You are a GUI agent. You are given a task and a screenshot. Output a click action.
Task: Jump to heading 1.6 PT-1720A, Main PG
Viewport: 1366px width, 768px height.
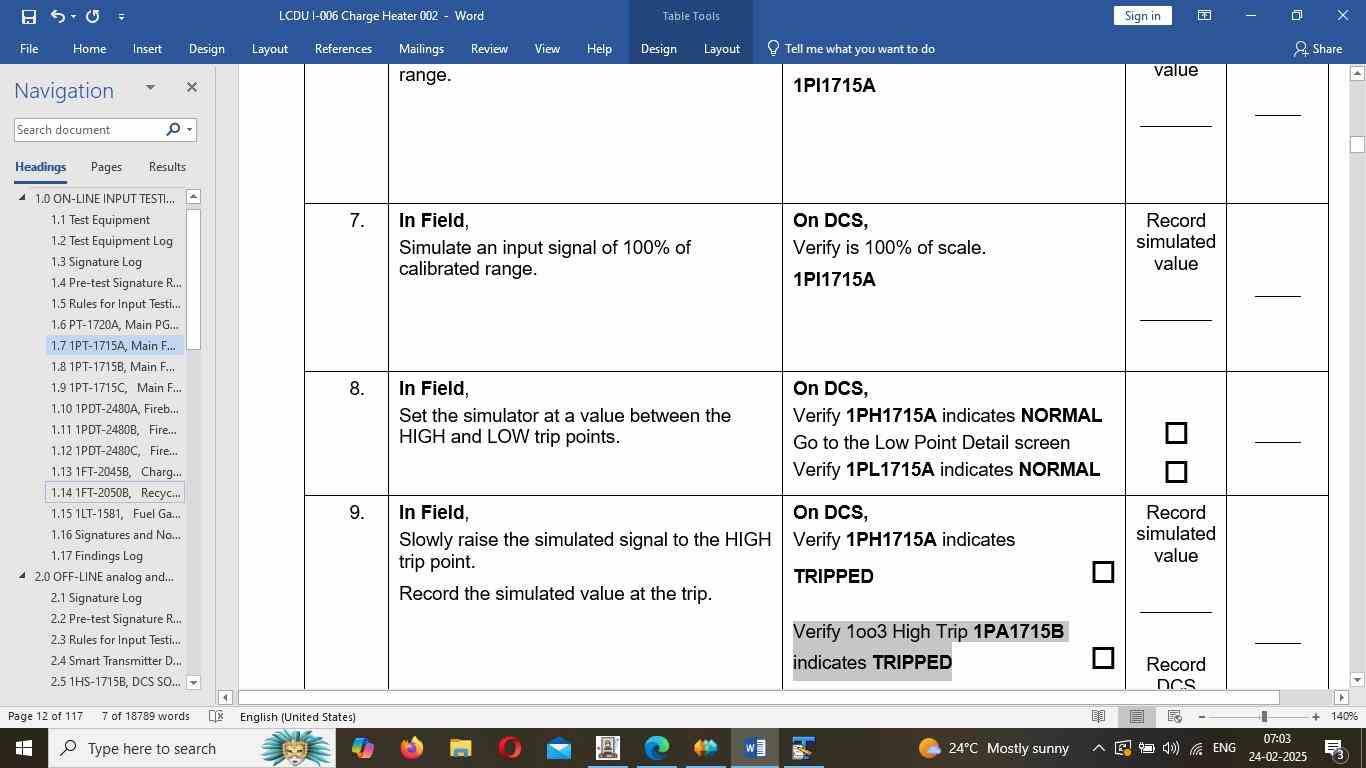coord(115,325)
